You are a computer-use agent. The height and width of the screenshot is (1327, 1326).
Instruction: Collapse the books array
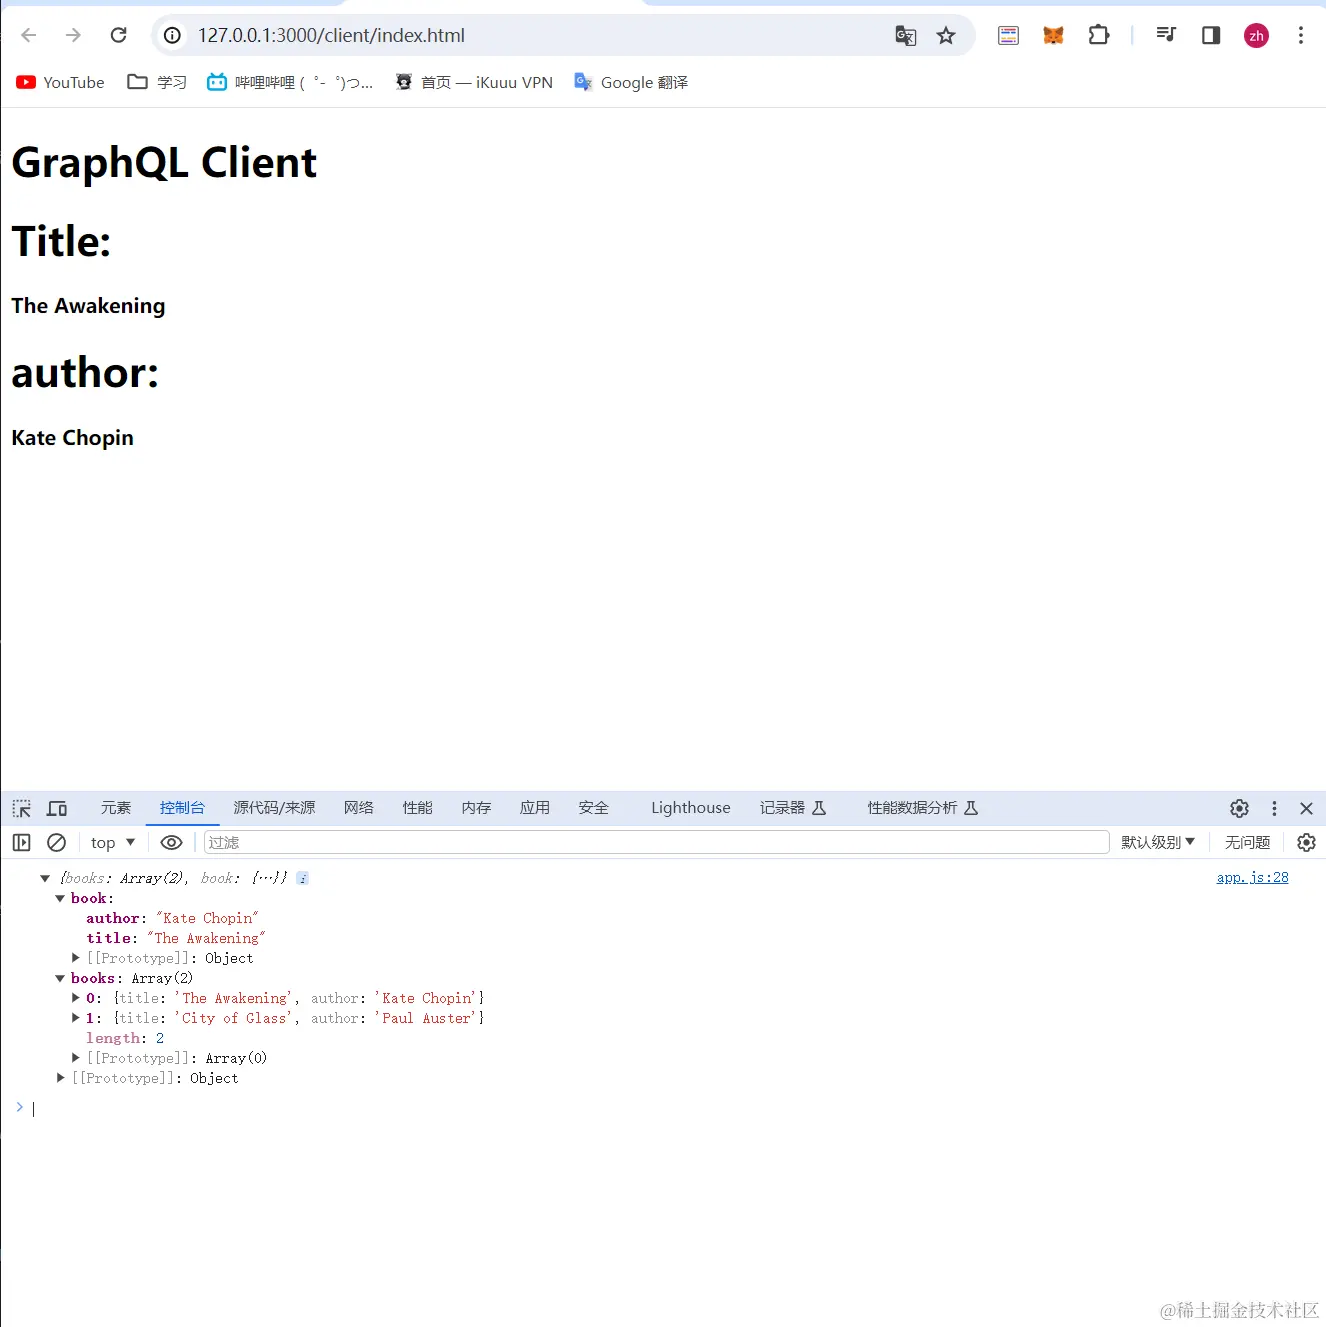point(60,979)
